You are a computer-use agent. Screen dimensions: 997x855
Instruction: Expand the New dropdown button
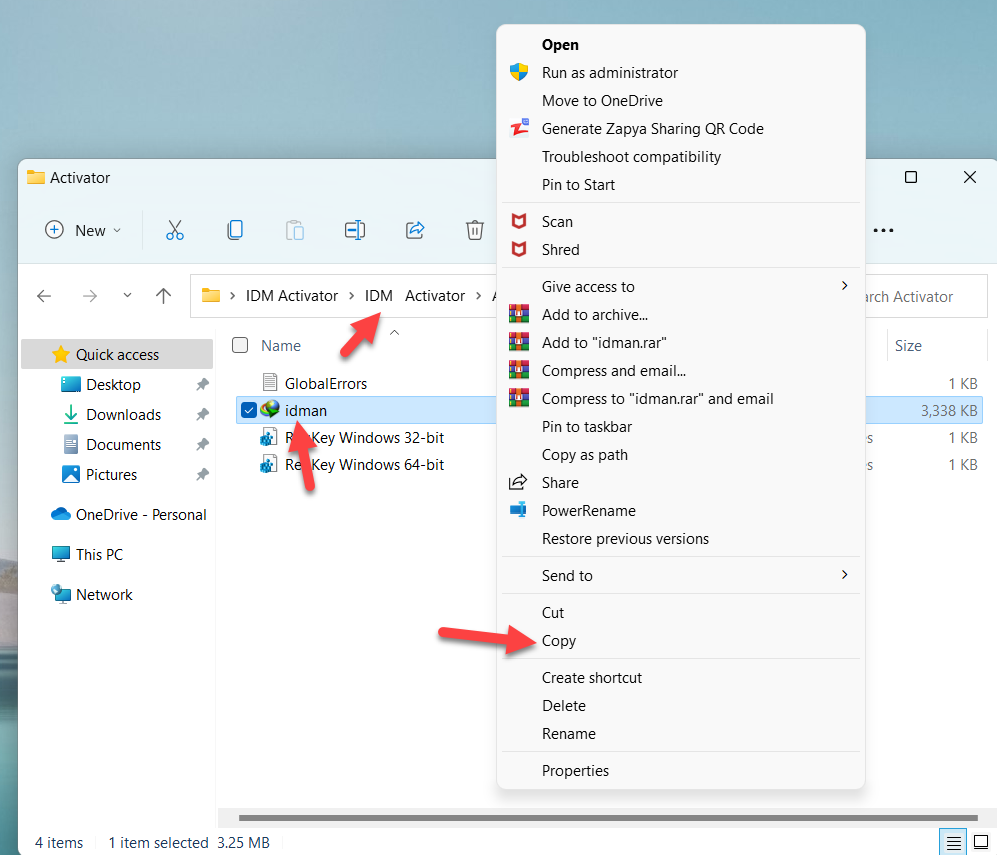84,230
